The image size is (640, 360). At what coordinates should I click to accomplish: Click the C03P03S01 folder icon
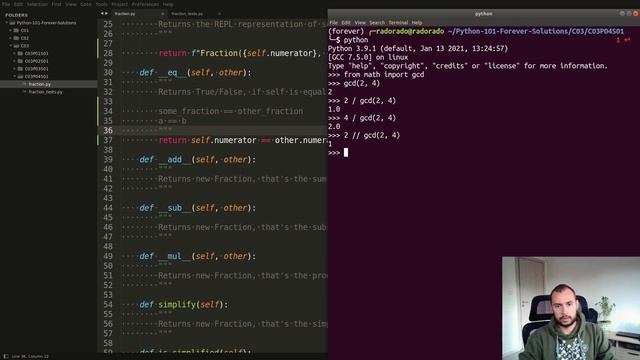click(20, 69)
